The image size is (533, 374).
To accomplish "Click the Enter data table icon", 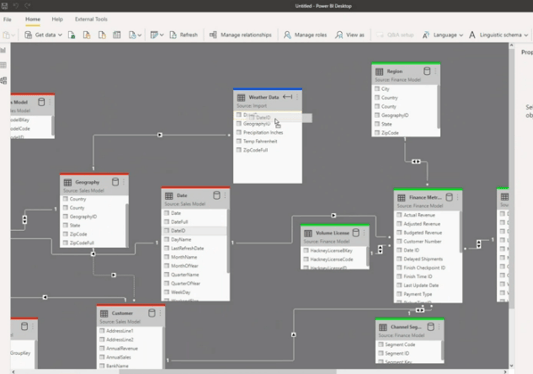I will [117, 35].
